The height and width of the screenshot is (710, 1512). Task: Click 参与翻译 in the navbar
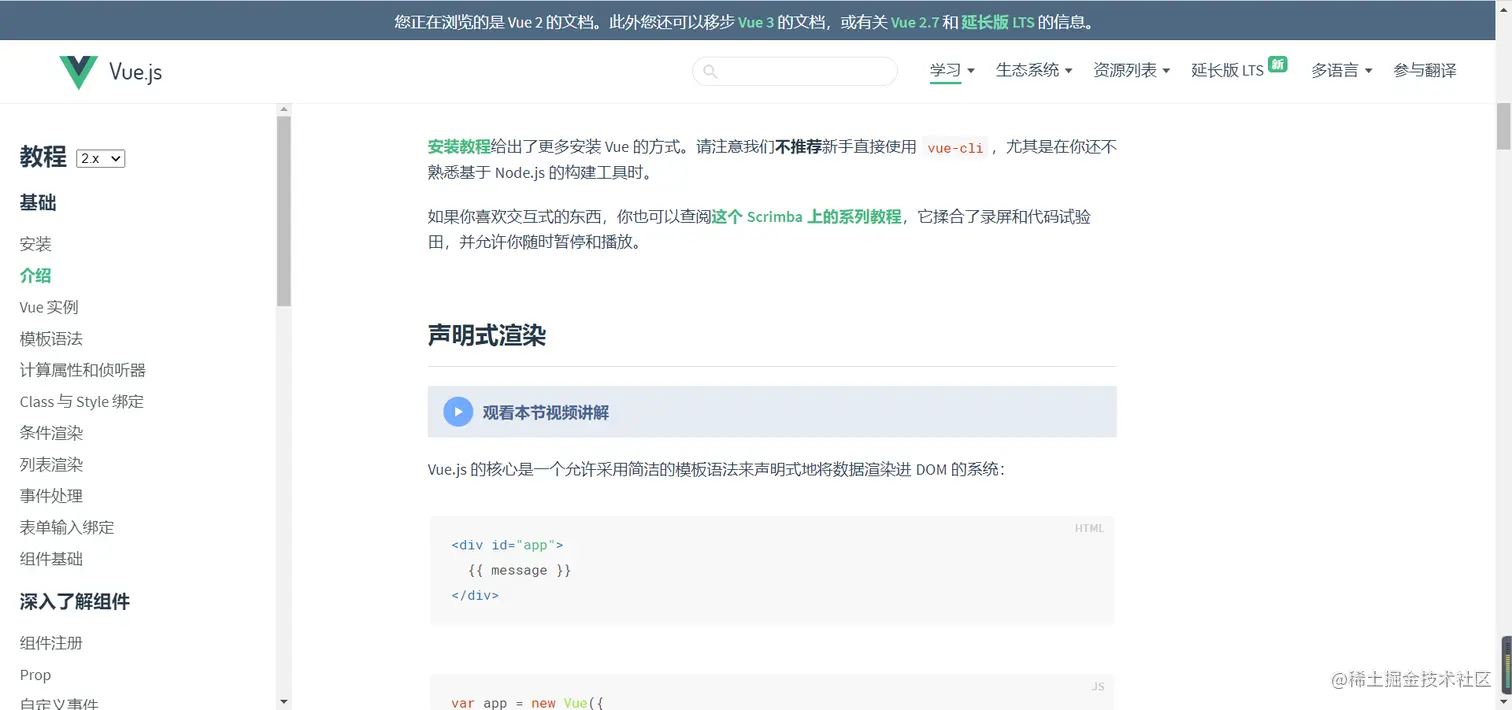pos(1425,70)
